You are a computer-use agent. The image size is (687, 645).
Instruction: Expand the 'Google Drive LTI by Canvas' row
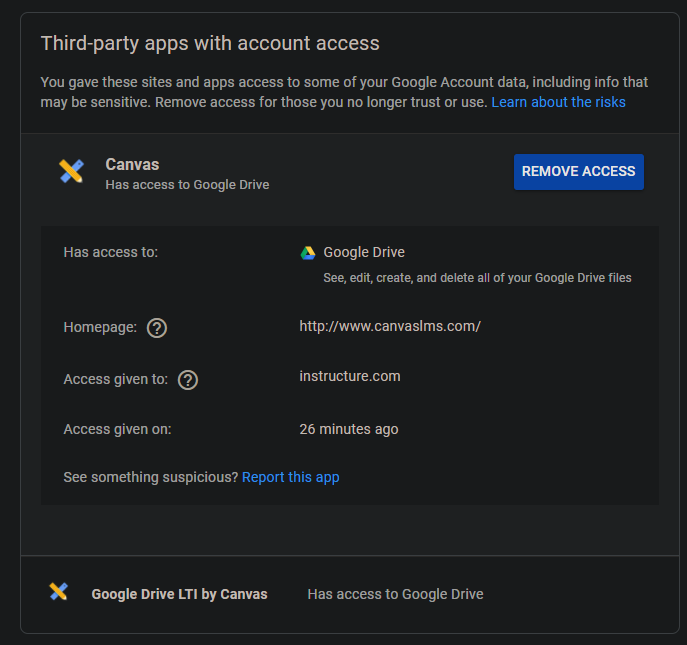[x=350, y=594]
